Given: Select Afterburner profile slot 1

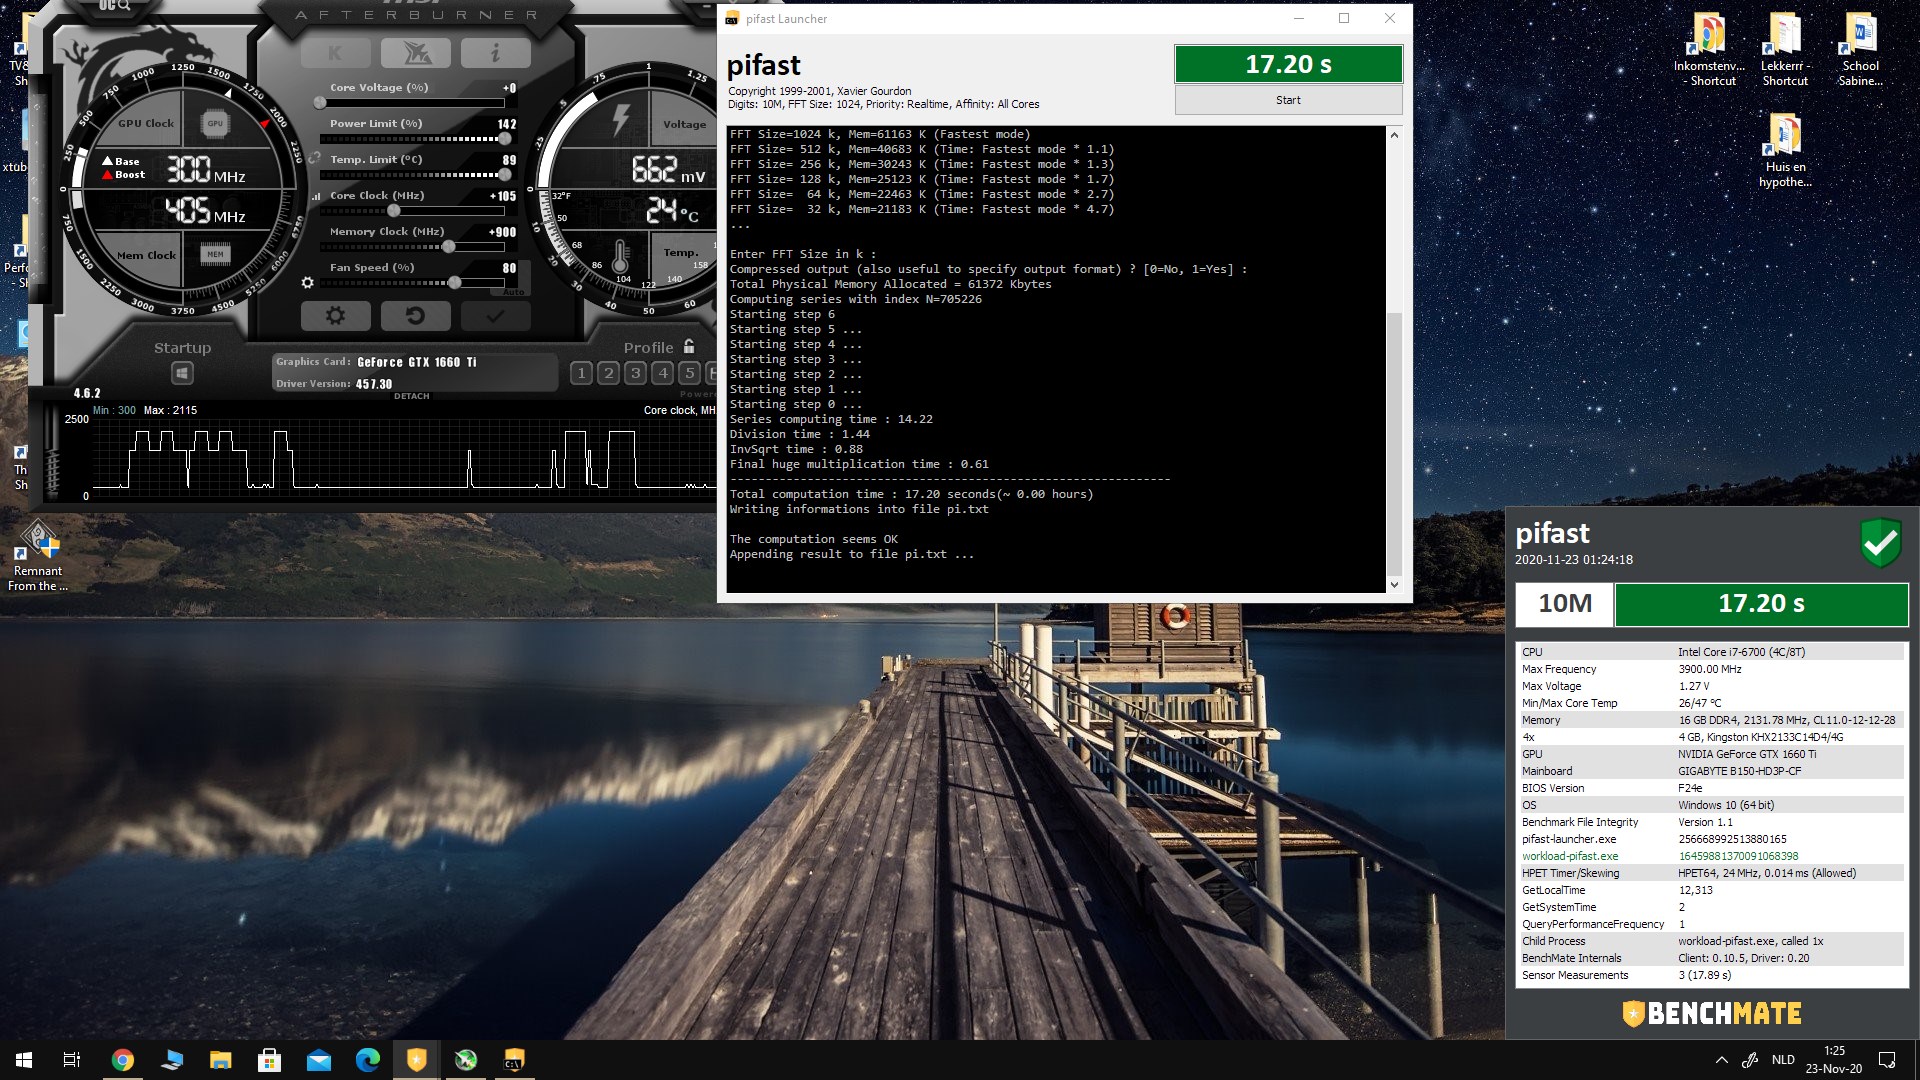Looking at the screenshot, I should [581, 373].
